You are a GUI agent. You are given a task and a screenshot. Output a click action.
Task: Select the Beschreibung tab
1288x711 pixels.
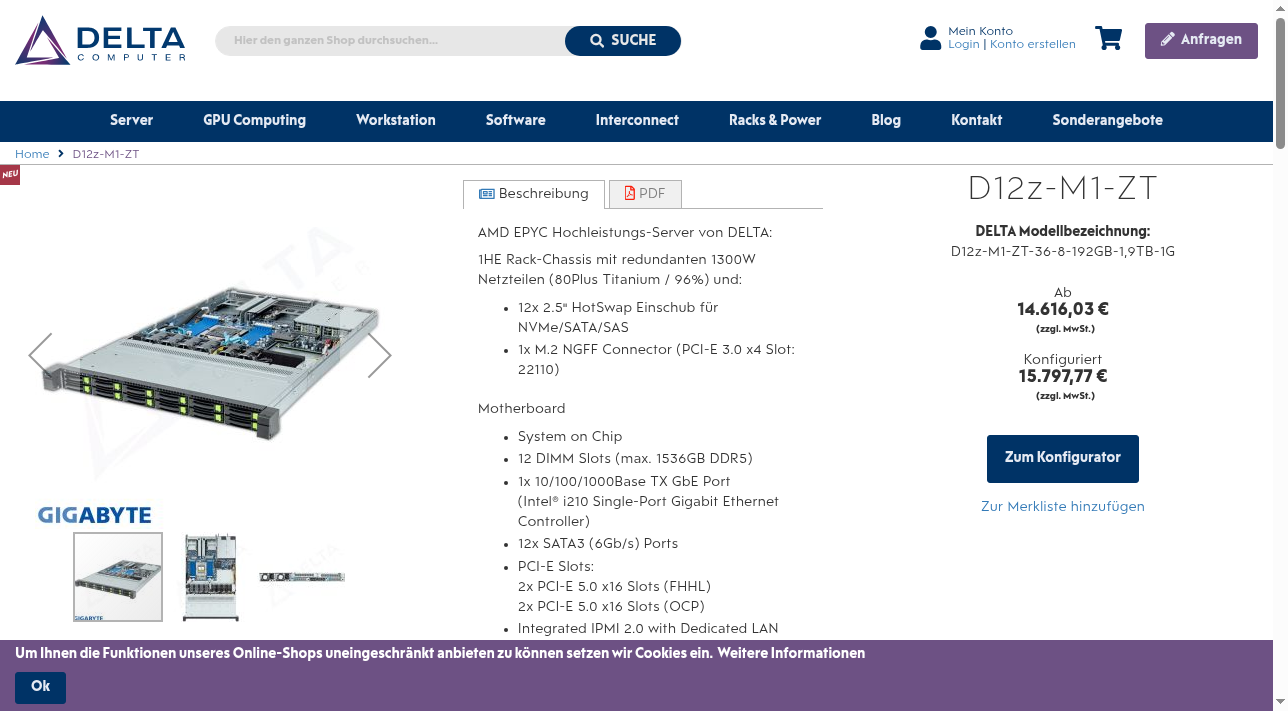(534, 194)
